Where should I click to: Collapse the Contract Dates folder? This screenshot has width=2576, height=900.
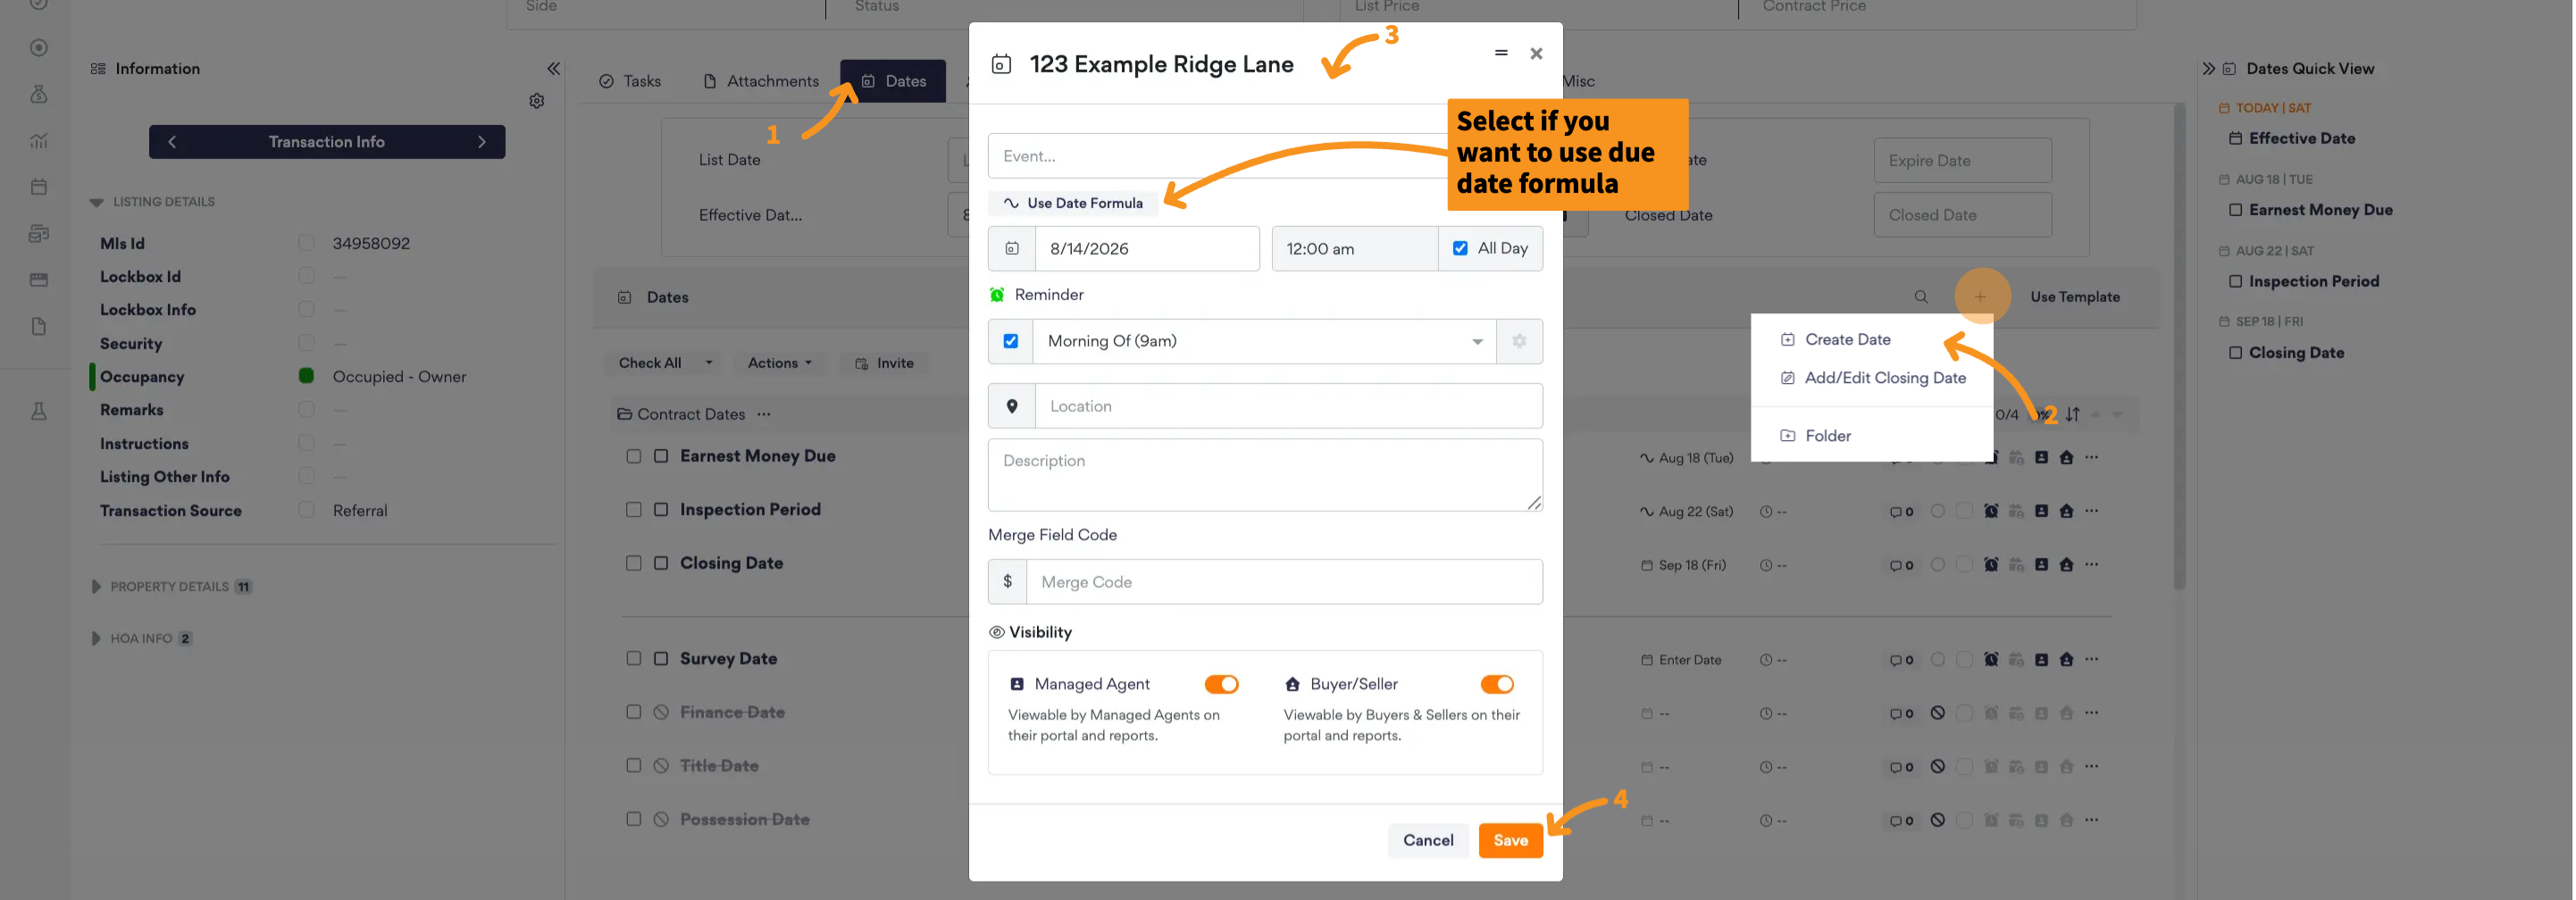[x=624, y=414]
